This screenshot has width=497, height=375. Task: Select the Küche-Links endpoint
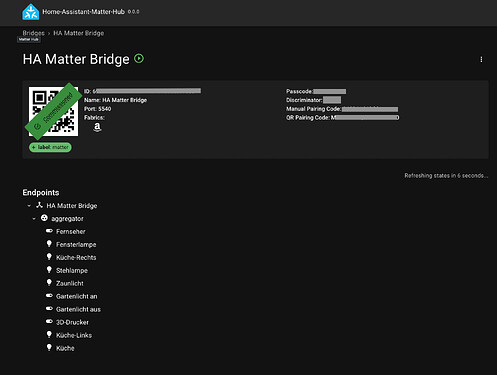point(74,335)
